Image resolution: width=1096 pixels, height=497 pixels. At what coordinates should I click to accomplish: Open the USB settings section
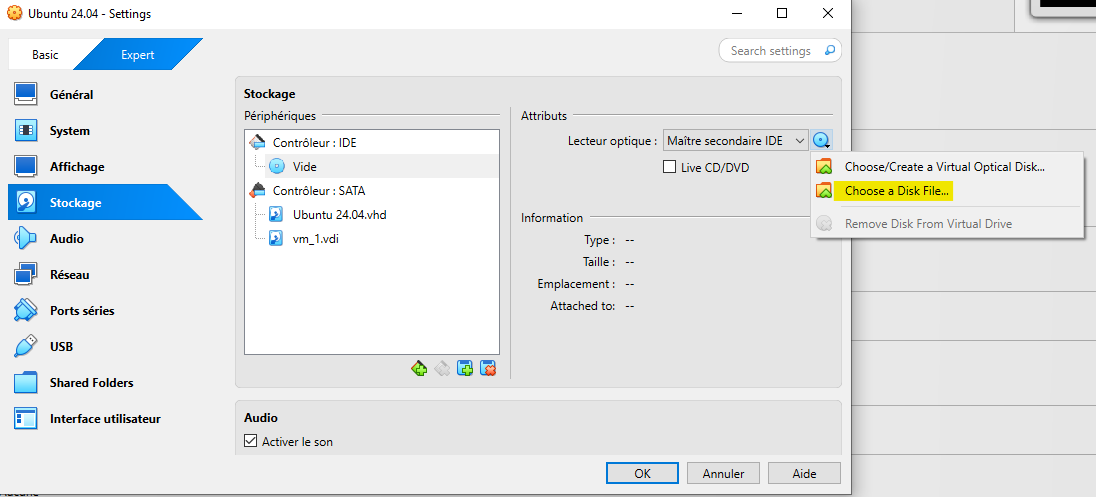pos(61,347)
